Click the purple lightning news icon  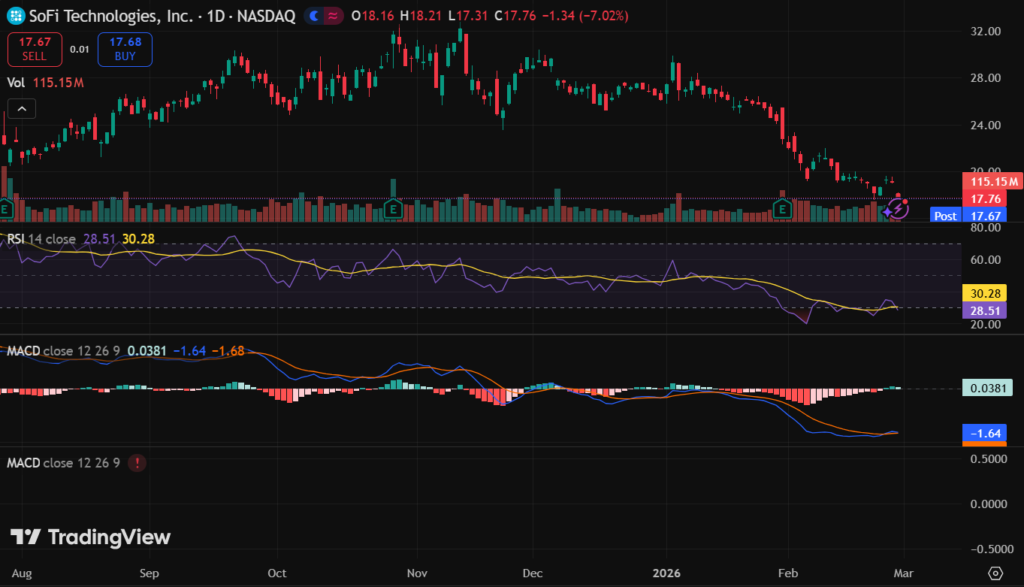coord(897,209)
